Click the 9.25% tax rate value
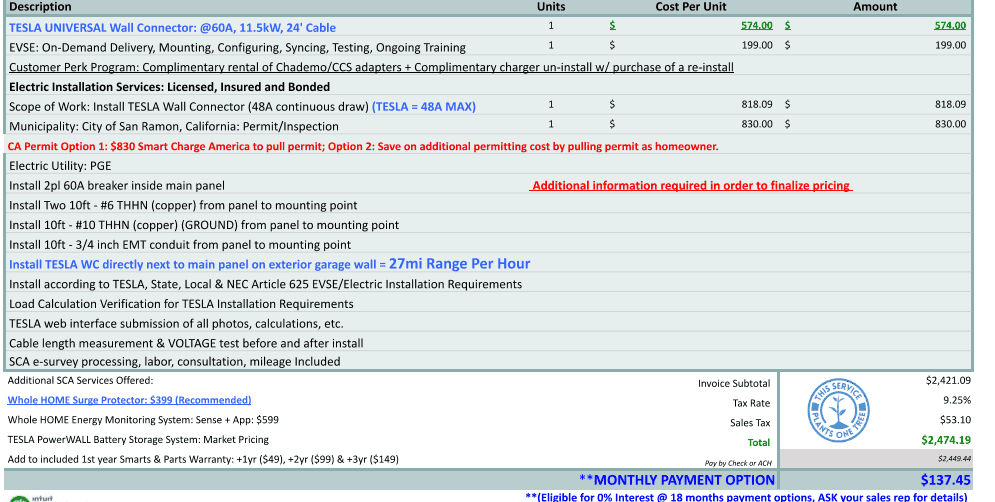Viewport: 995px width, 502px height. click(x=957, y=400)
